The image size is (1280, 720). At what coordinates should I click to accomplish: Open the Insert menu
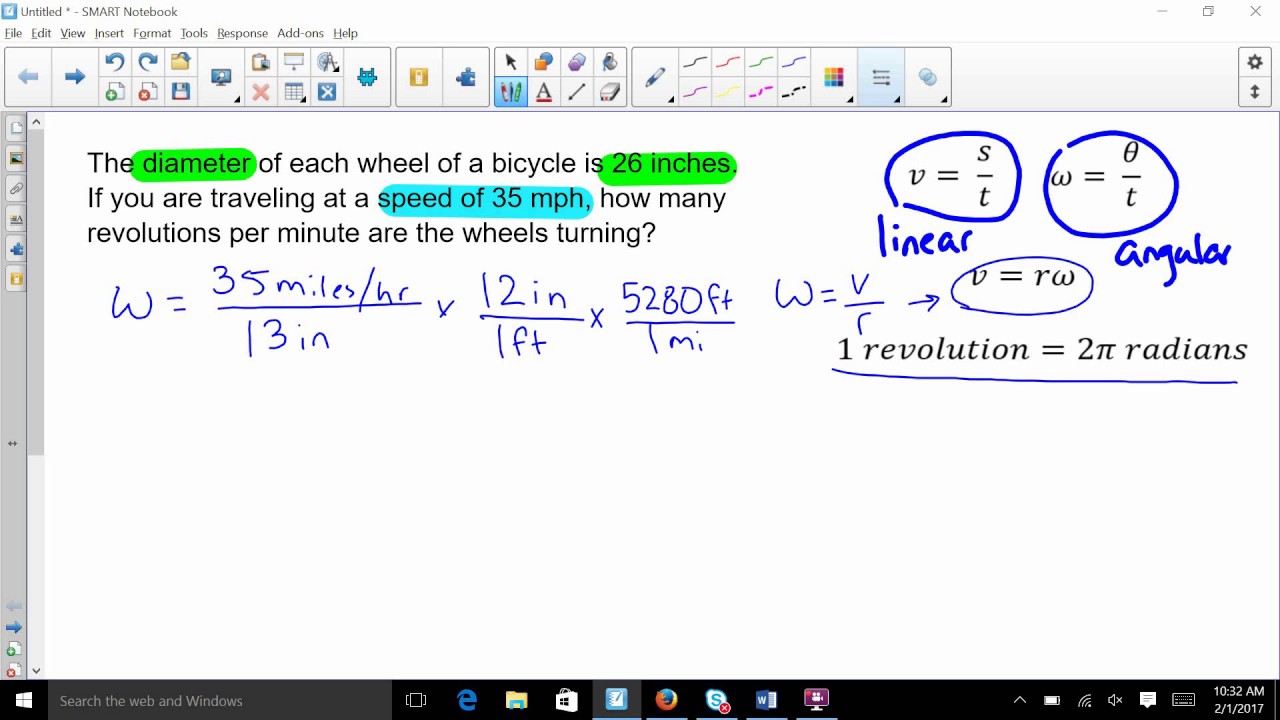point(109,33)
